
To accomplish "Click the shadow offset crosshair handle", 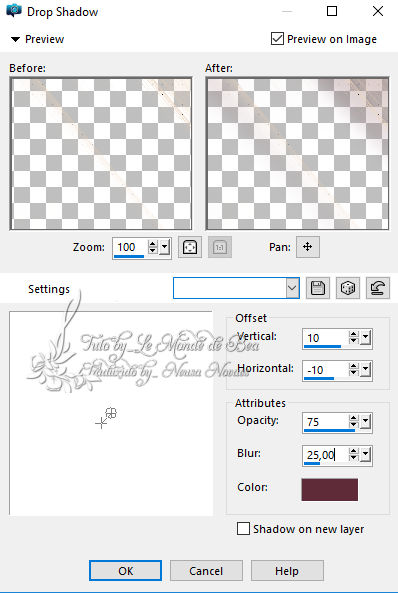I will tap(101, 423).
